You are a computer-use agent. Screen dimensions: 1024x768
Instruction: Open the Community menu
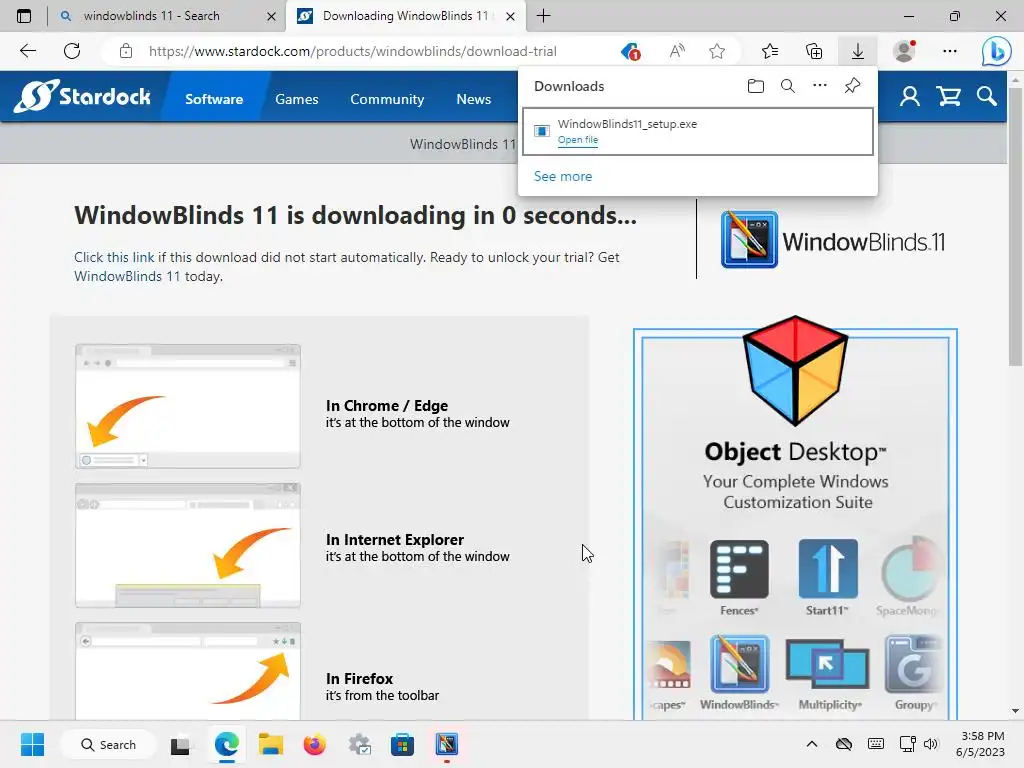[x=387, y=99]
